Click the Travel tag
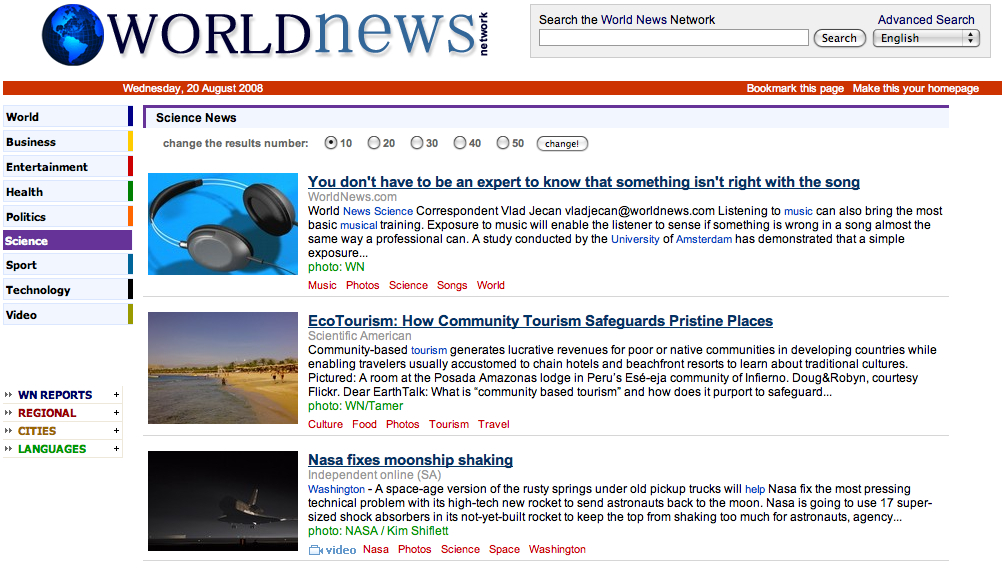The width and height of the screenshot is (1002, 571). coord(494,424)
